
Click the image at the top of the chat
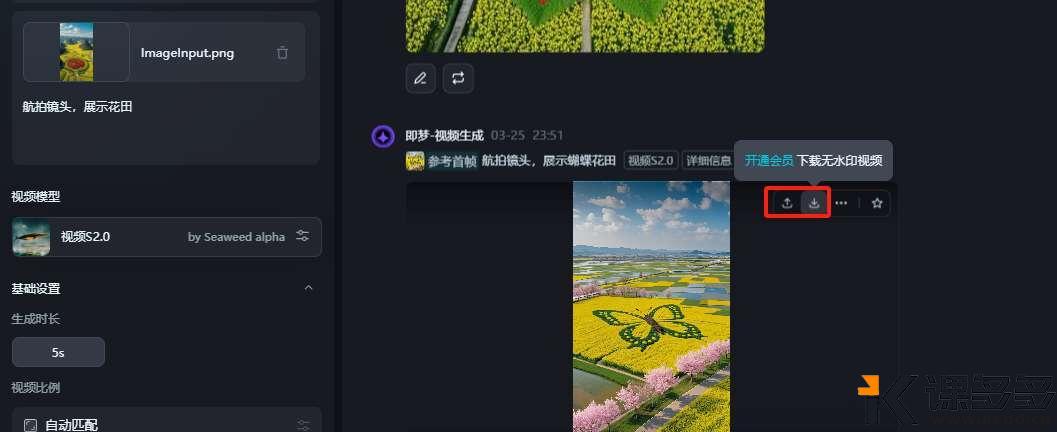[x=585, y=26]
